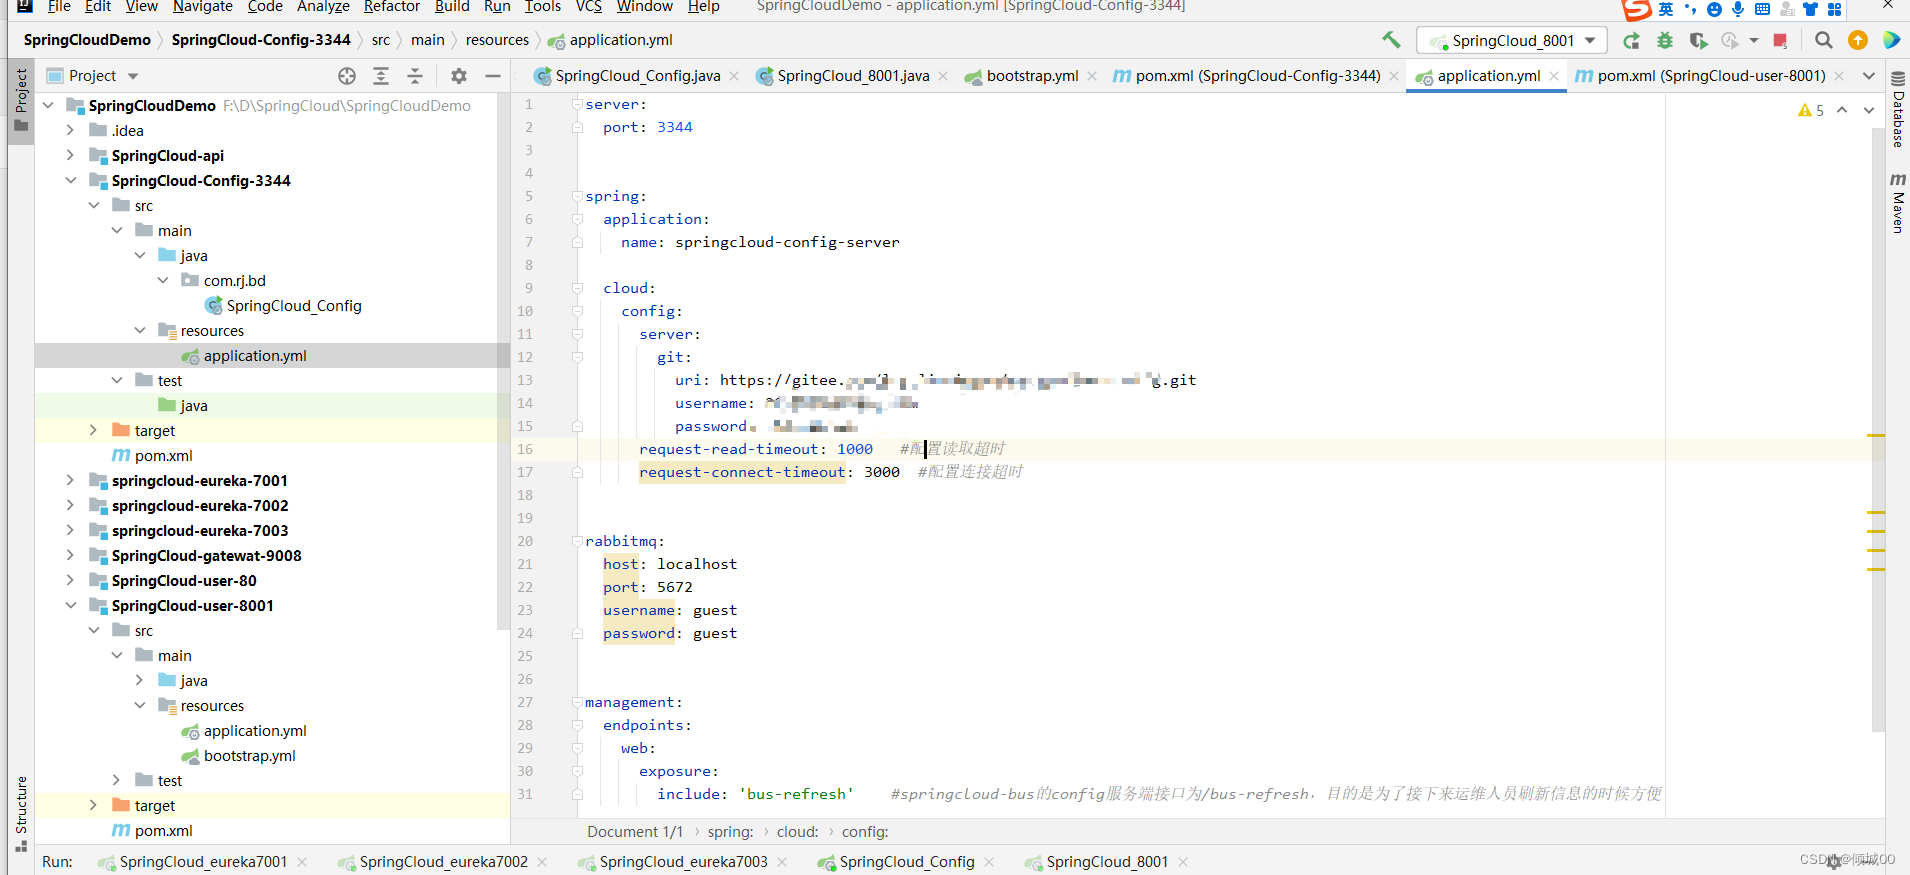
Task: Open Search Everywhere magnifier icon
Action: [x=1824, y=40]
